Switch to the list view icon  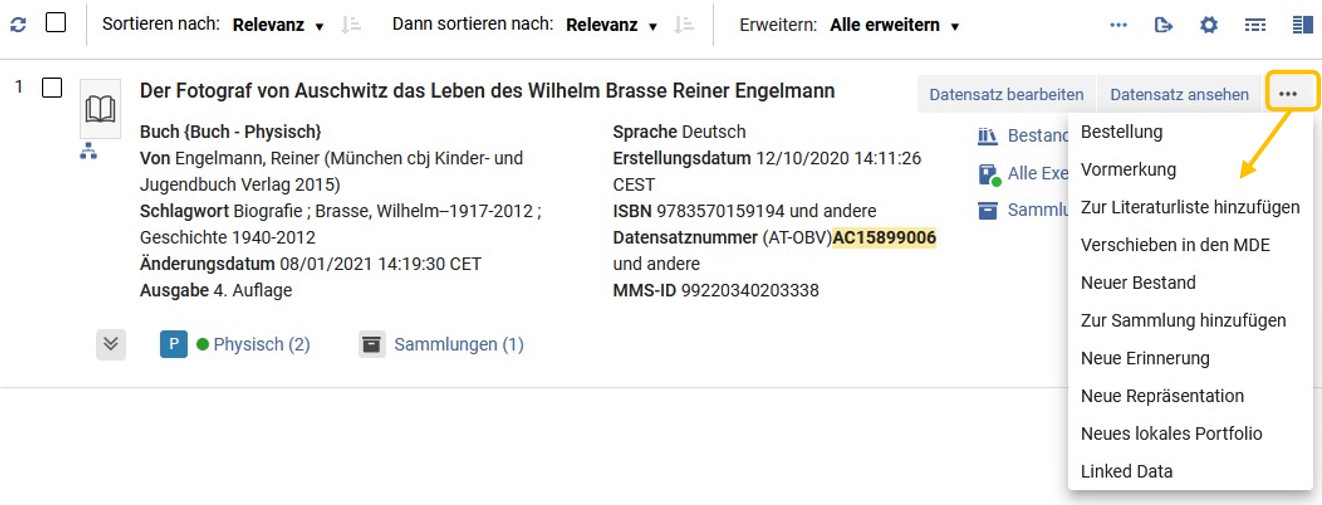pyautogui.click(x=1255, y=25)
